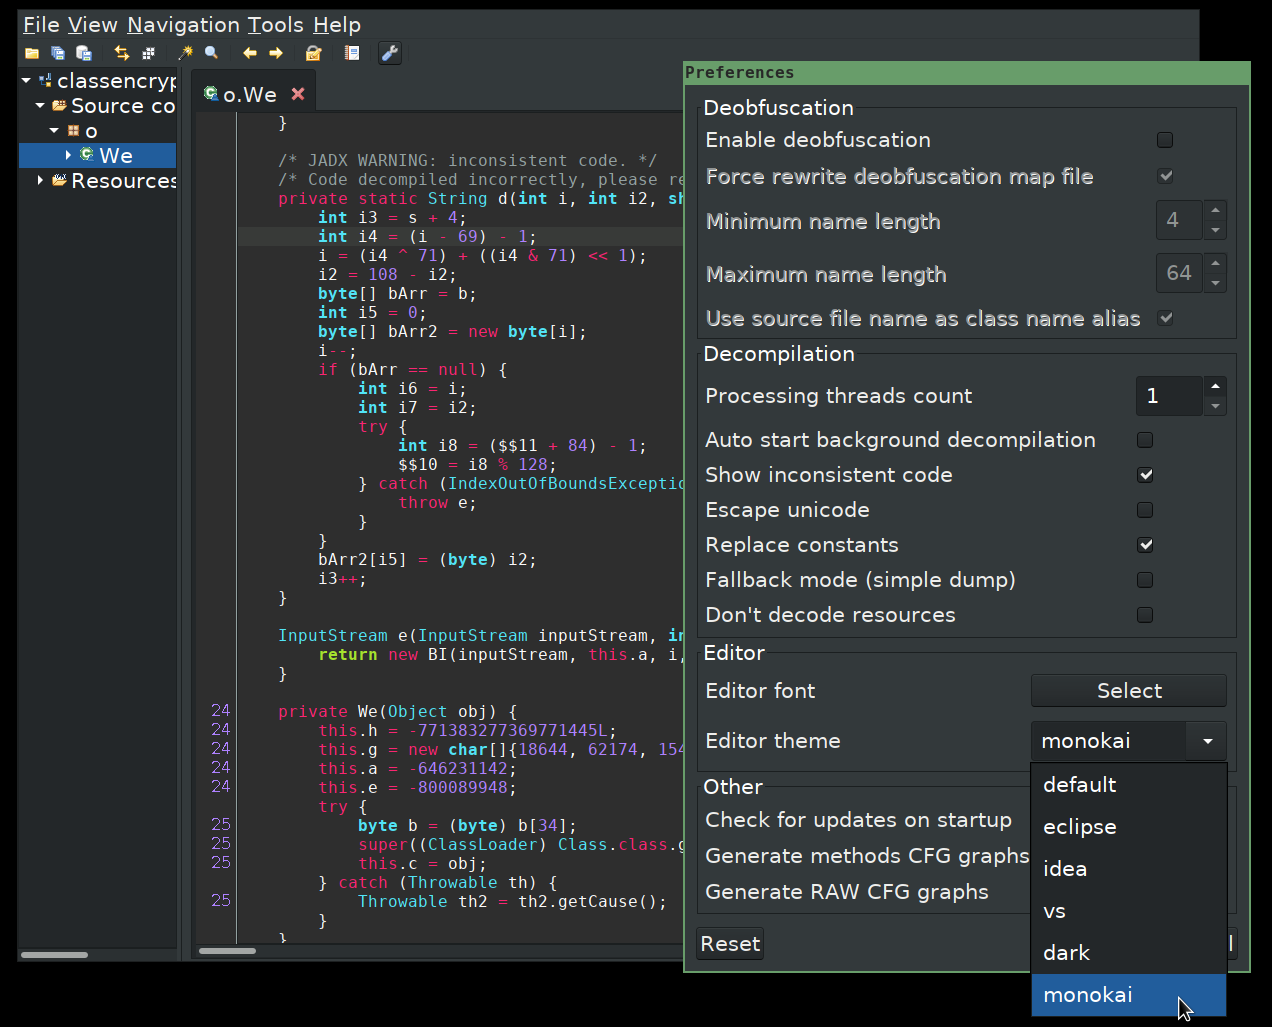The image size is (1272, 1027).
Task: Click the Reset button in Preferences
Action: pos(729,943)
